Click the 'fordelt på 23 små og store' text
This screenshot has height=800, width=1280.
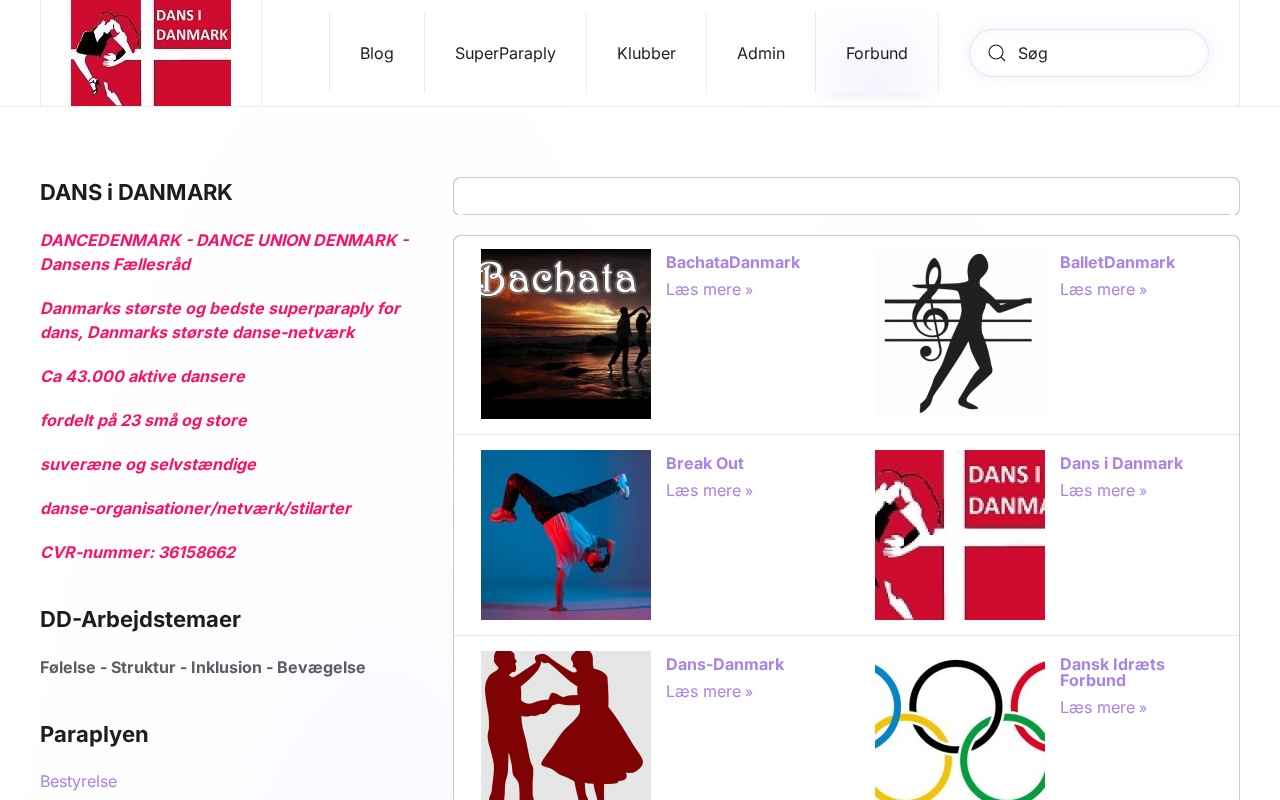[143, 420]
